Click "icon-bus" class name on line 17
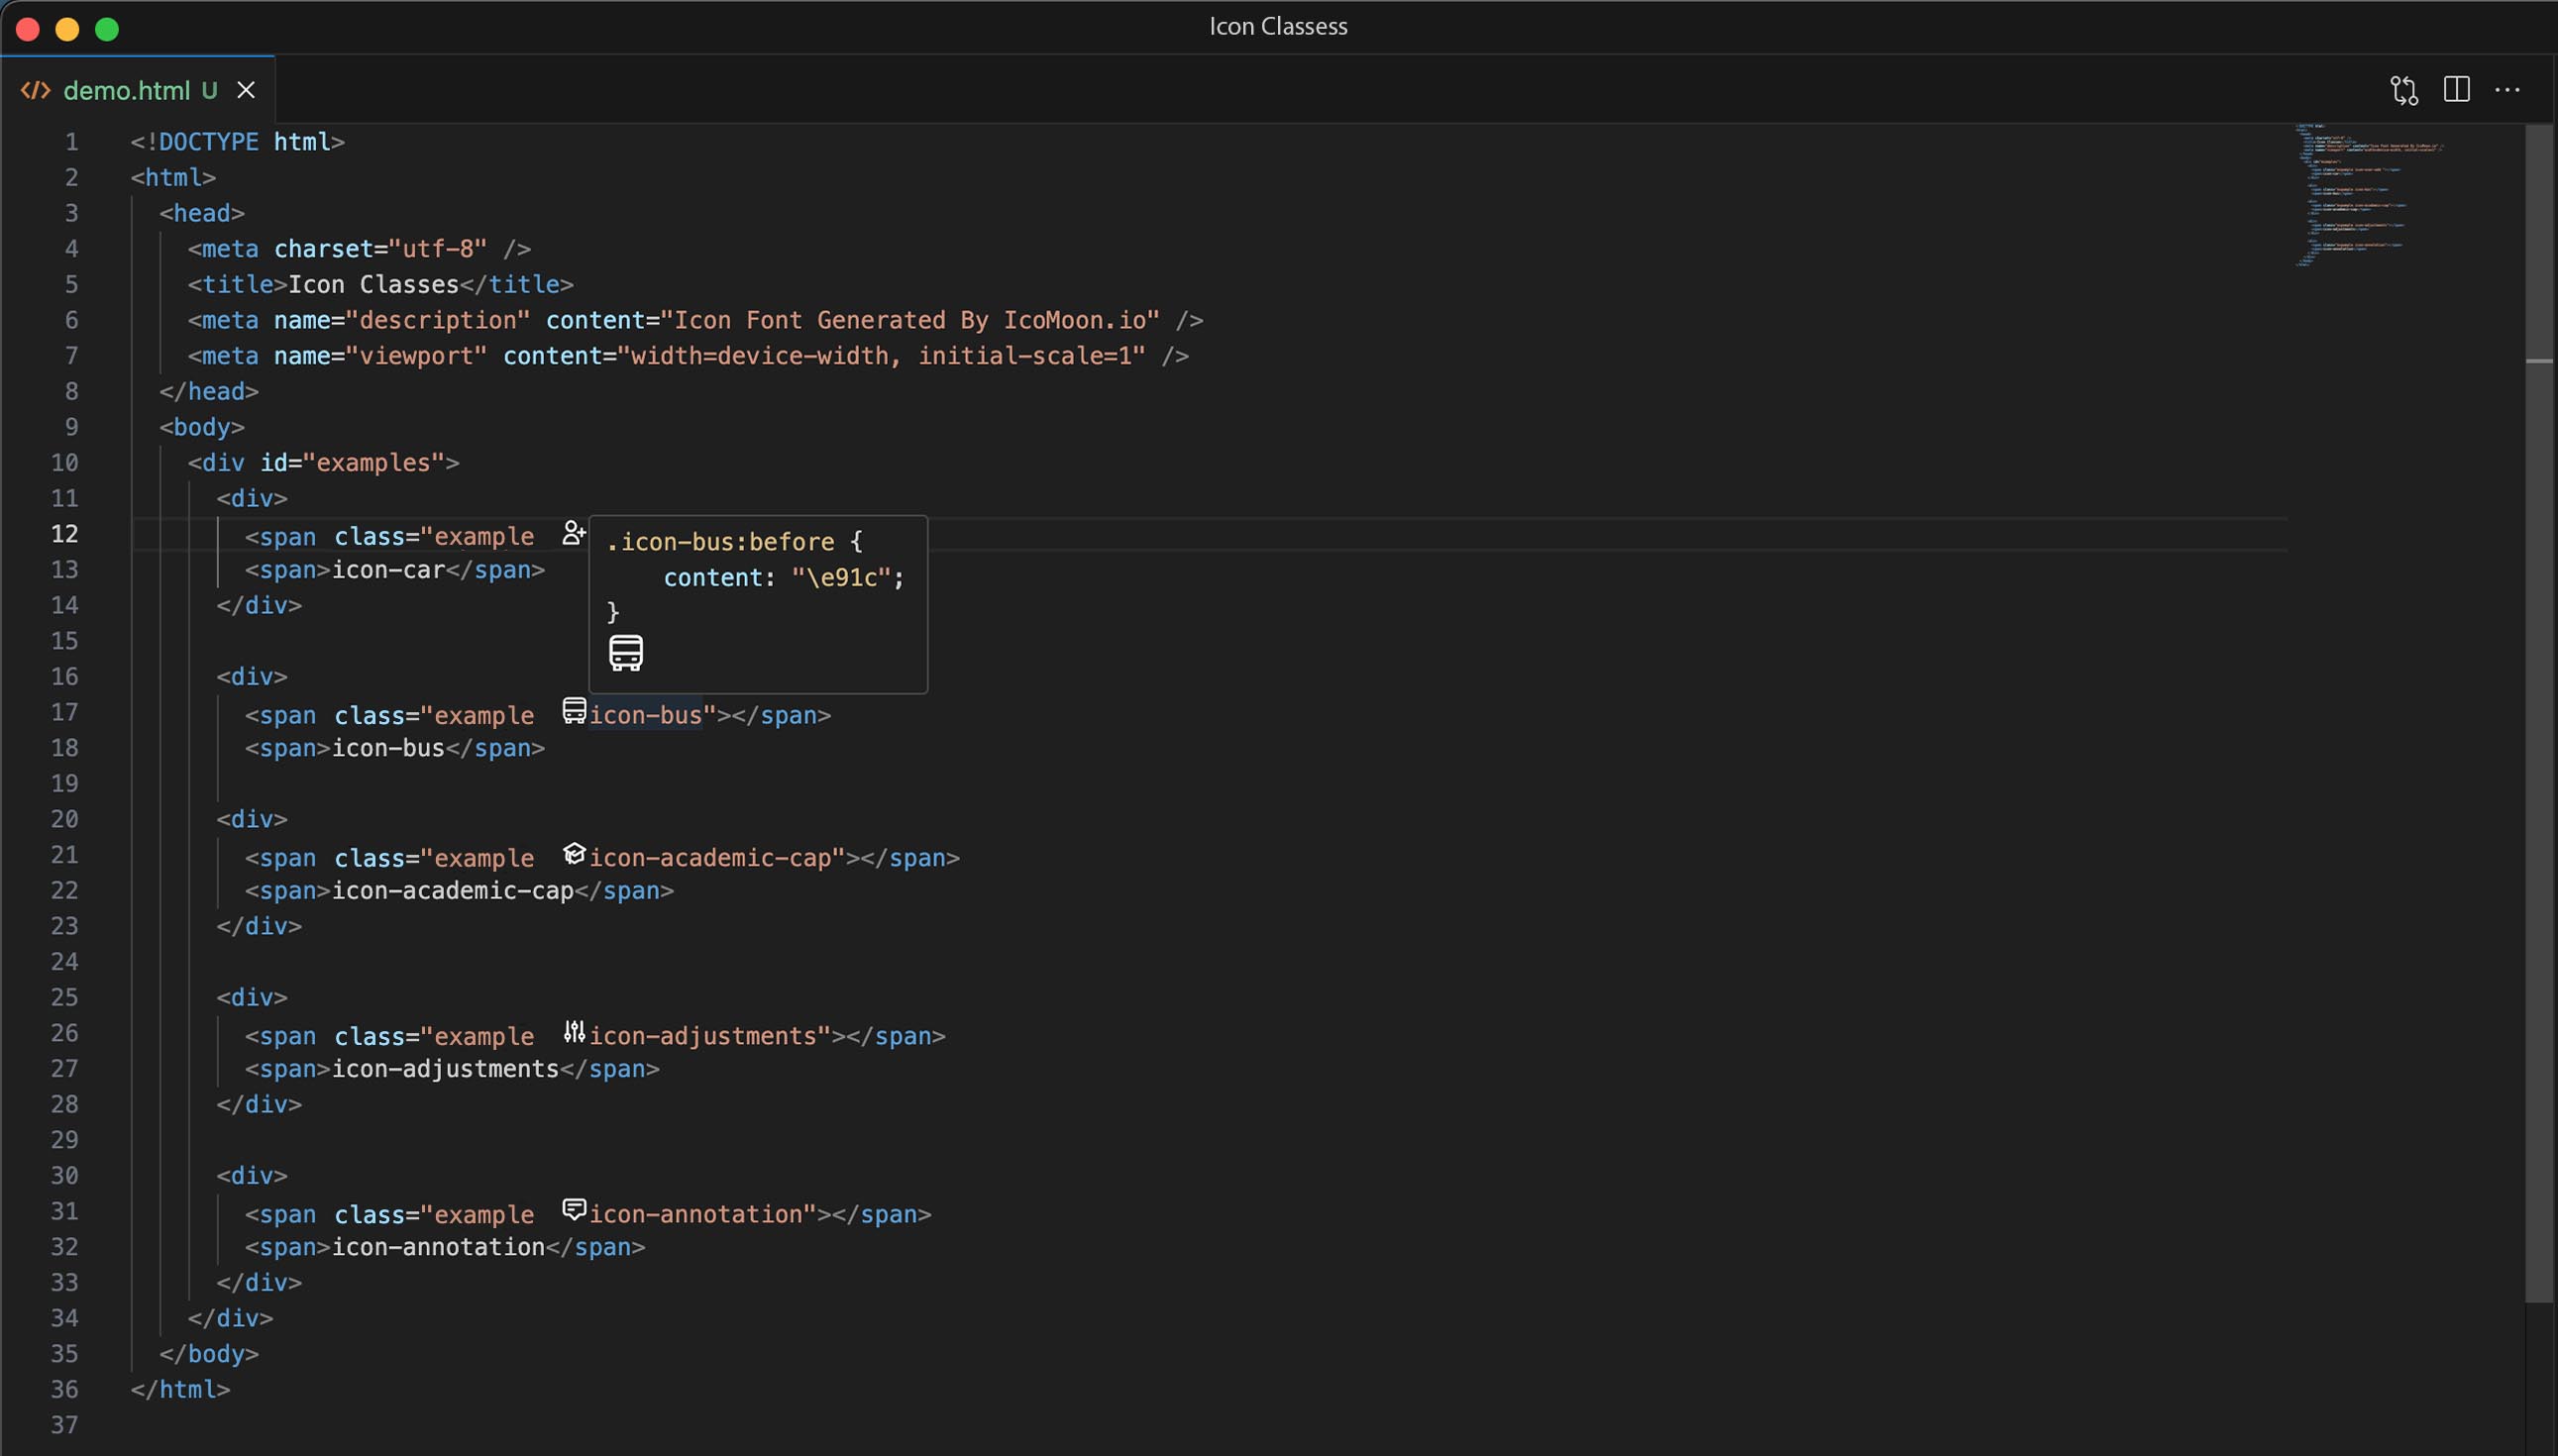The height and width of the screenshot is (1456, 2558). click(x=646, y=715)
